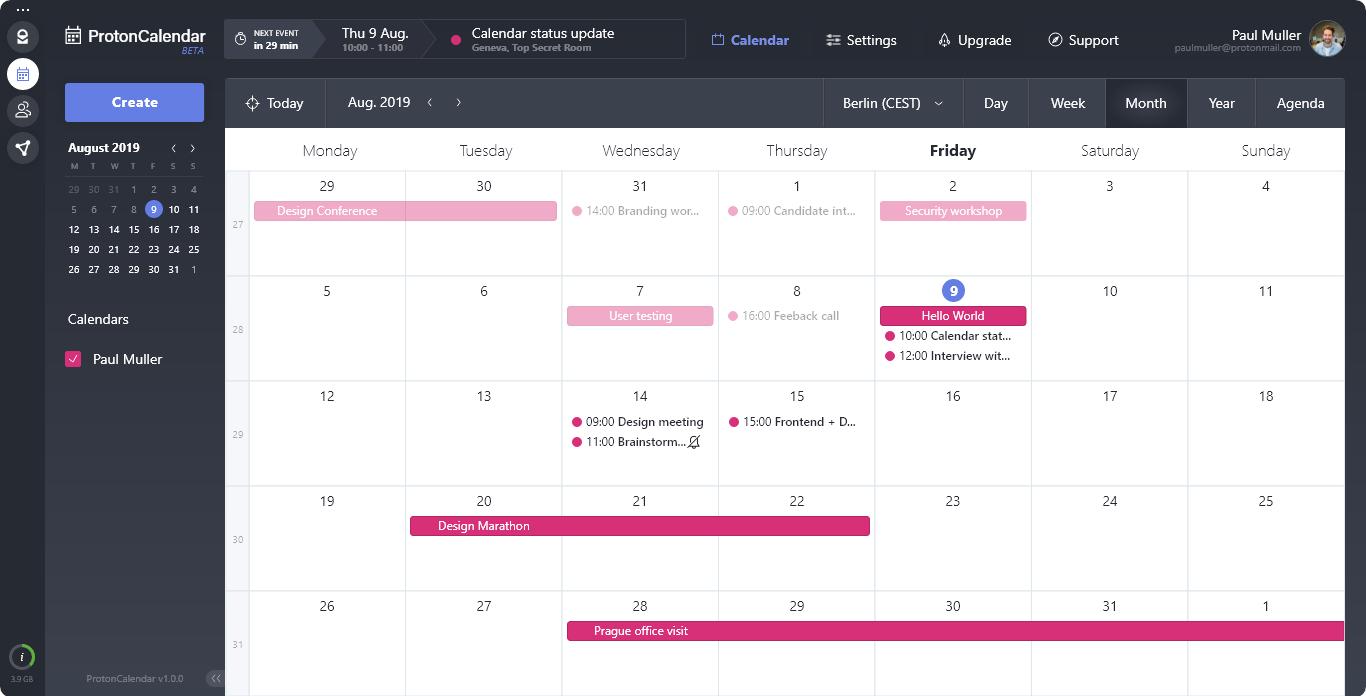This screenshot has width=1366, height=696.
Task: Open Settings in top navigation
Action: click(x=861, y=40)
